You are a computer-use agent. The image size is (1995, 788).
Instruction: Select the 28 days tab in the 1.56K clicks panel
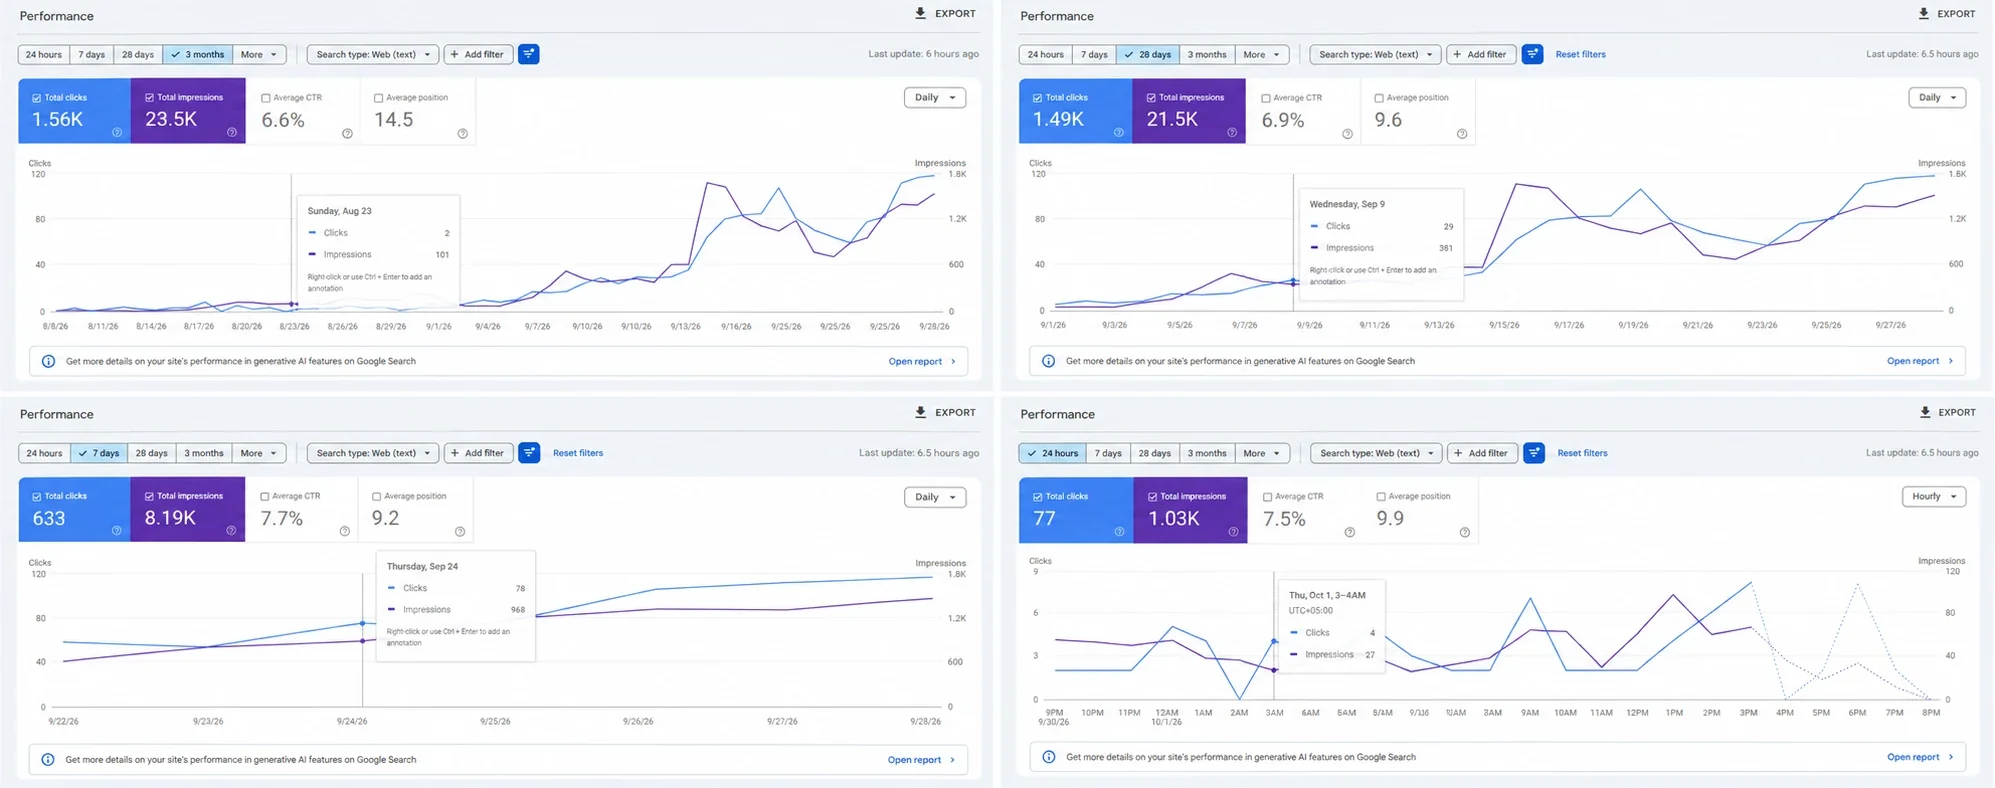138,55
